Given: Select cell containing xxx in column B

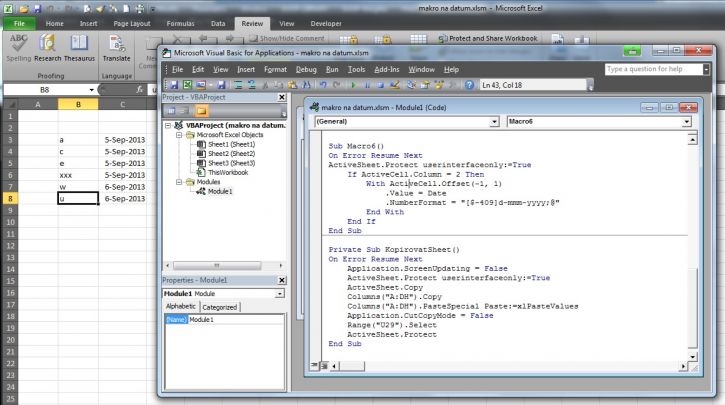Looking at the screenshot, I should [x=78, y=175].
